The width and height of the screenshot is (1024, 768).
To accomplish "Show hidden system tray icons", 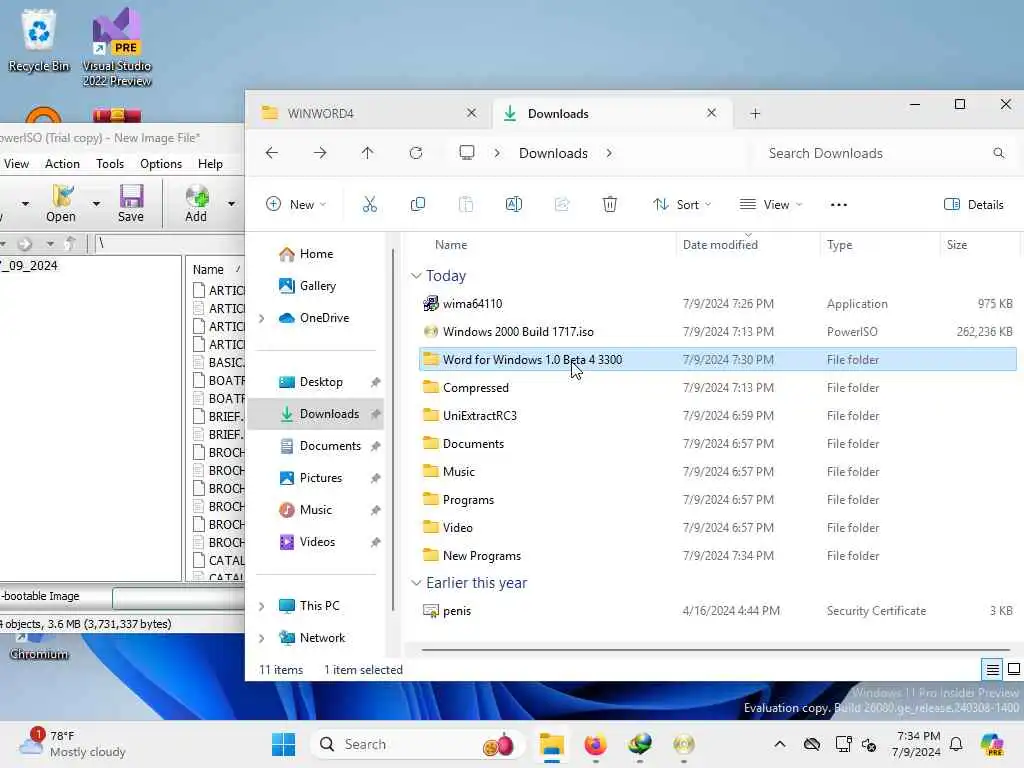I will 780,744.
